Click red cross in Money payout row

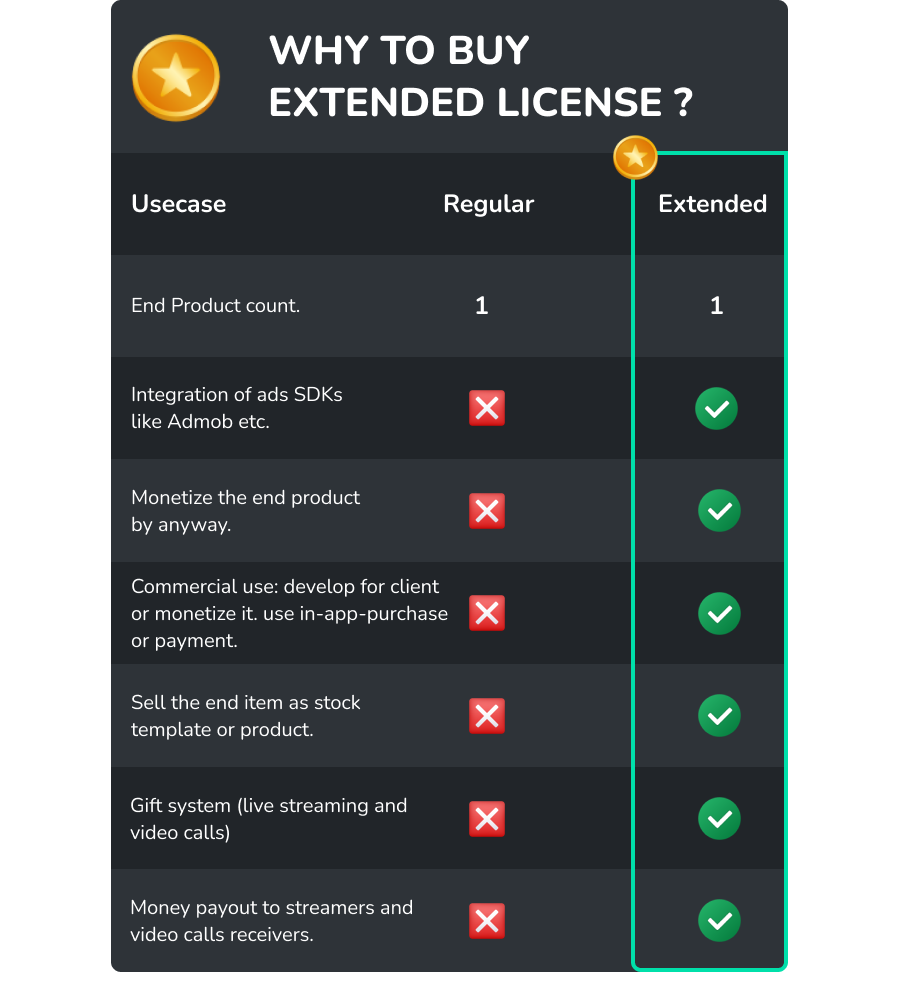487,921
